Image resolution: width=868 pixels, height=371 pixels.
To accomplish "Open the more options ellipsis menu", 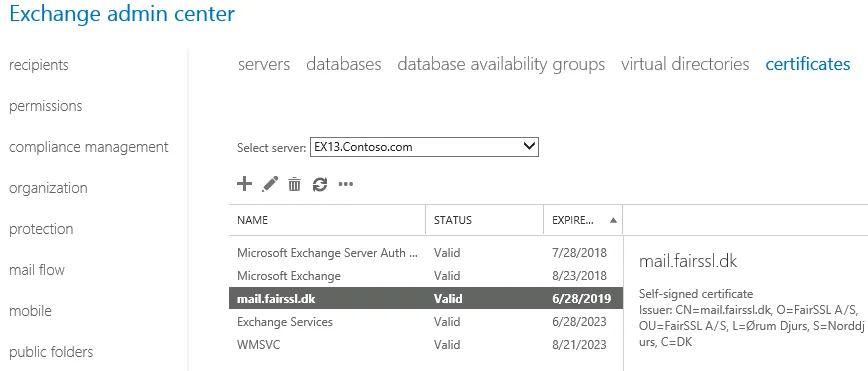I will (x=346, y=184).
